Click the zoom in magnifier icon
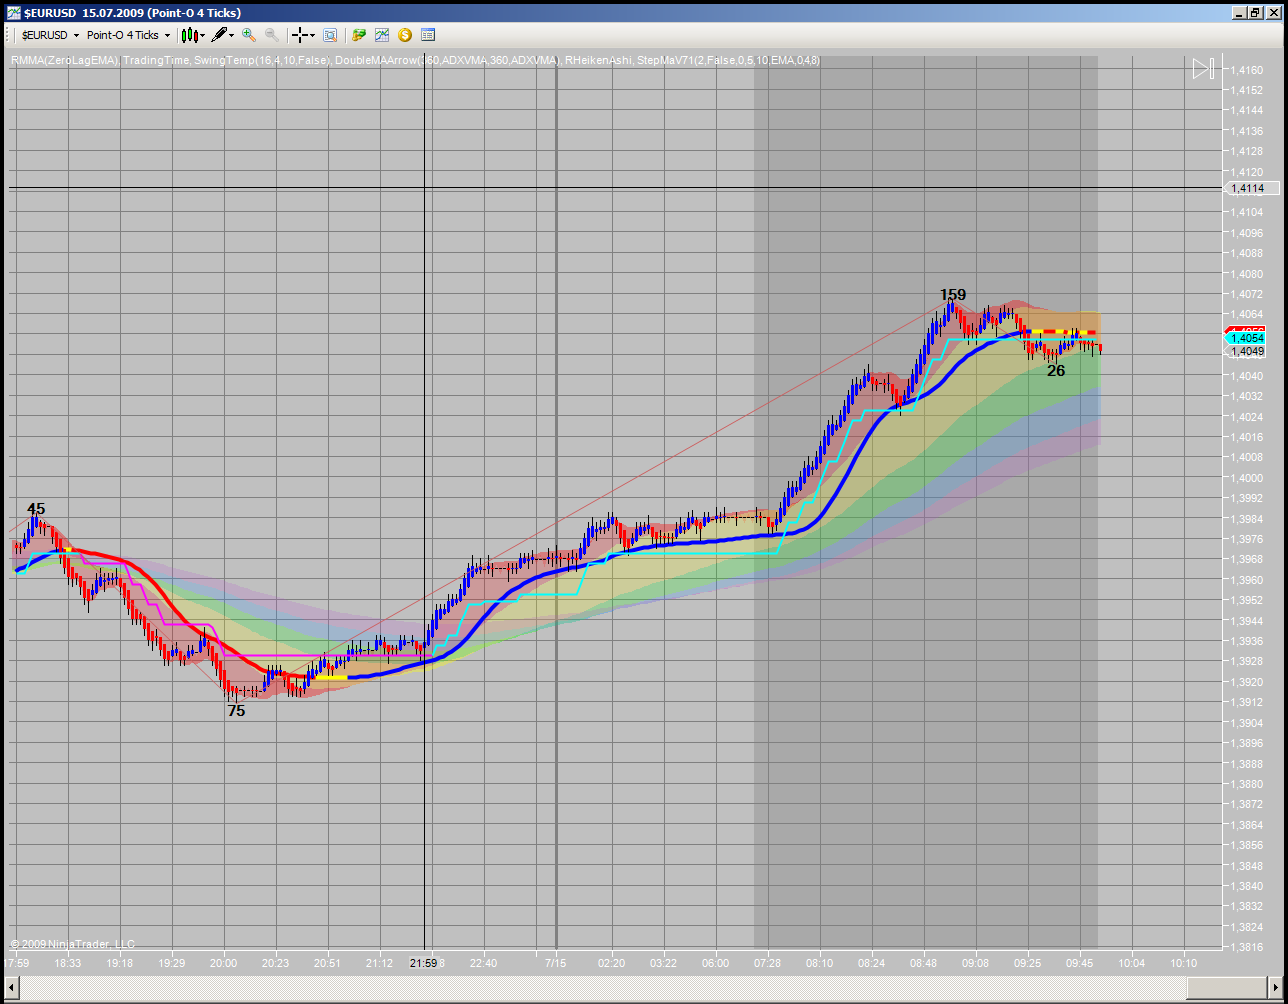This screenshot has height=1004, width=1288. point(249,35)
